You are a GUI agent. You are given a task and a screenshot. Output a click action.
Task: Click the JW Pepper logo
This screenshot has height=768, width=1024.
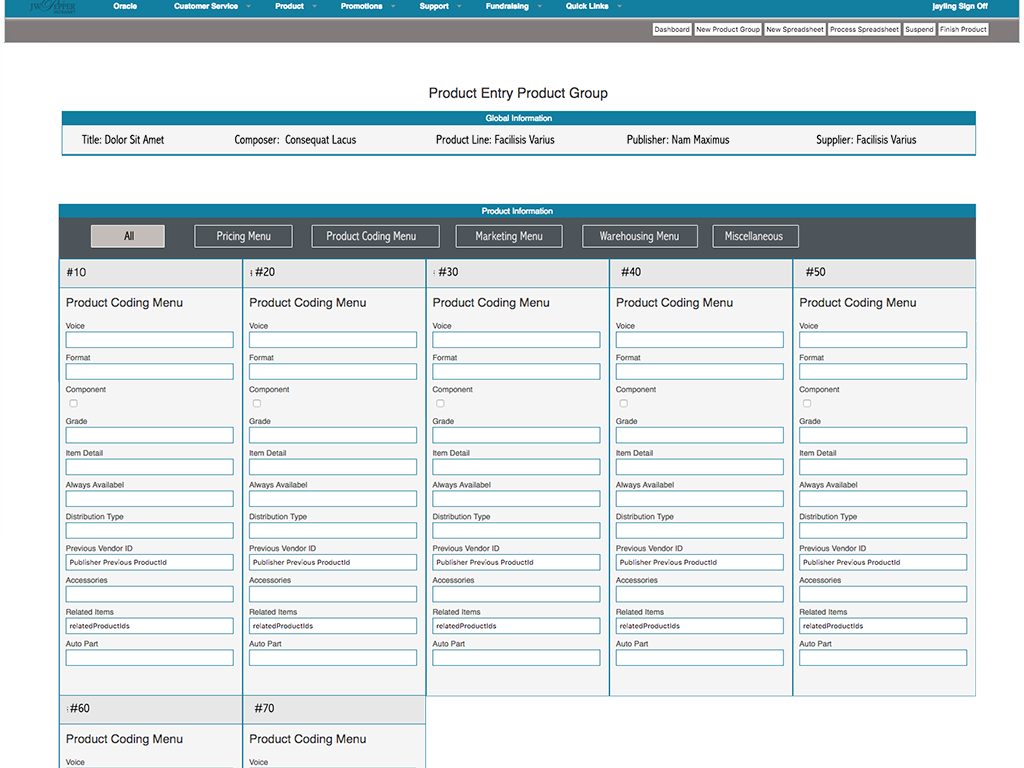[x=52, y=7]
